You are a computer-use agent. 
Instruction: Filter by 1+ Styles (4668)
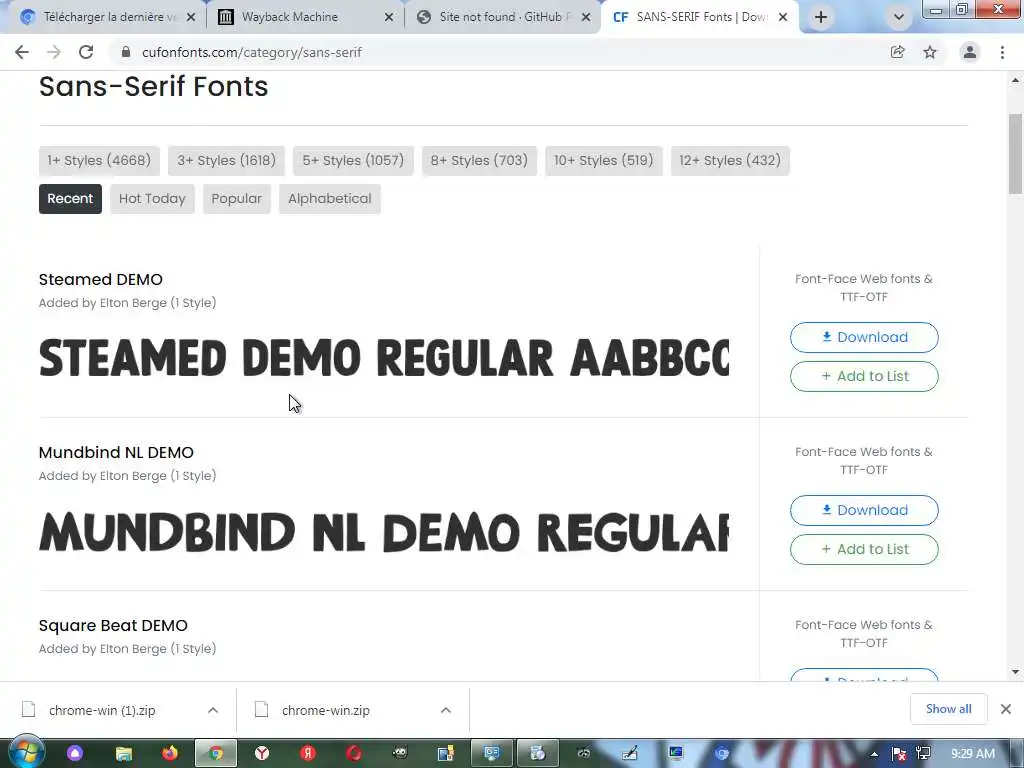[99, 161]
